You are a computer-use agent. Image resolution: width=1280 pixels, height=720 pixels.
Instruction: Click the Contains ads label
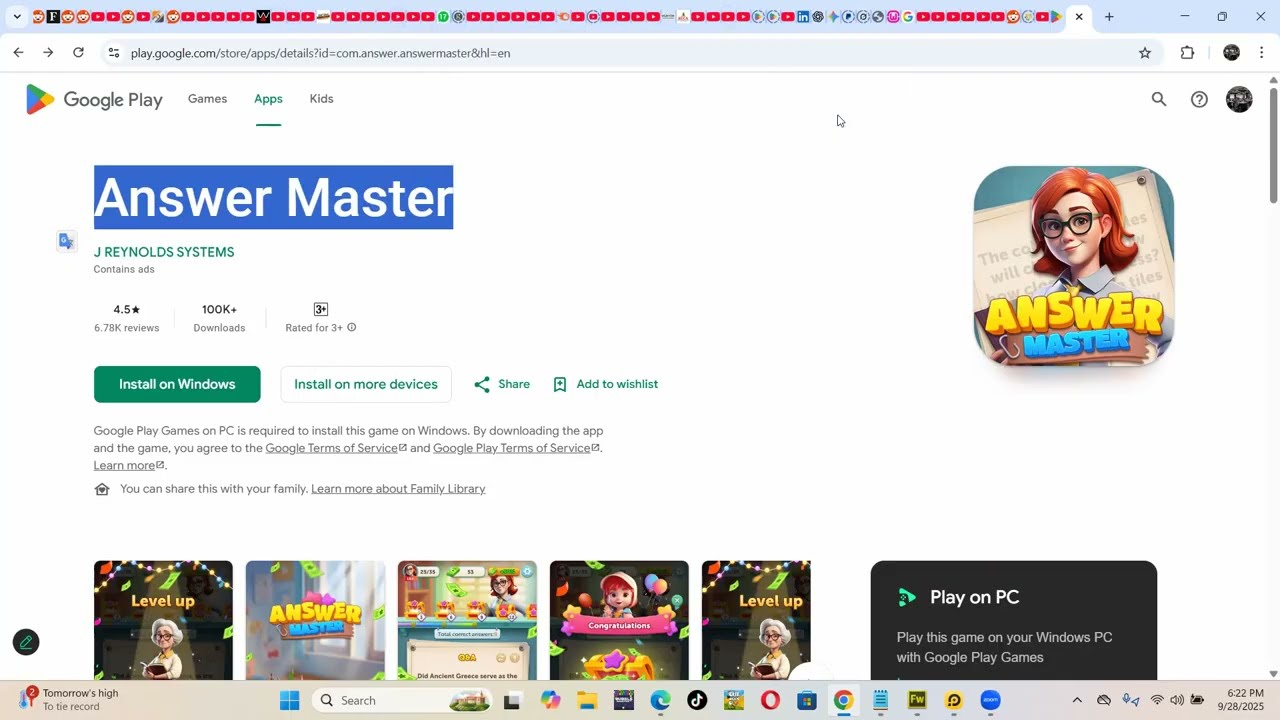click(x=124, y=269)
